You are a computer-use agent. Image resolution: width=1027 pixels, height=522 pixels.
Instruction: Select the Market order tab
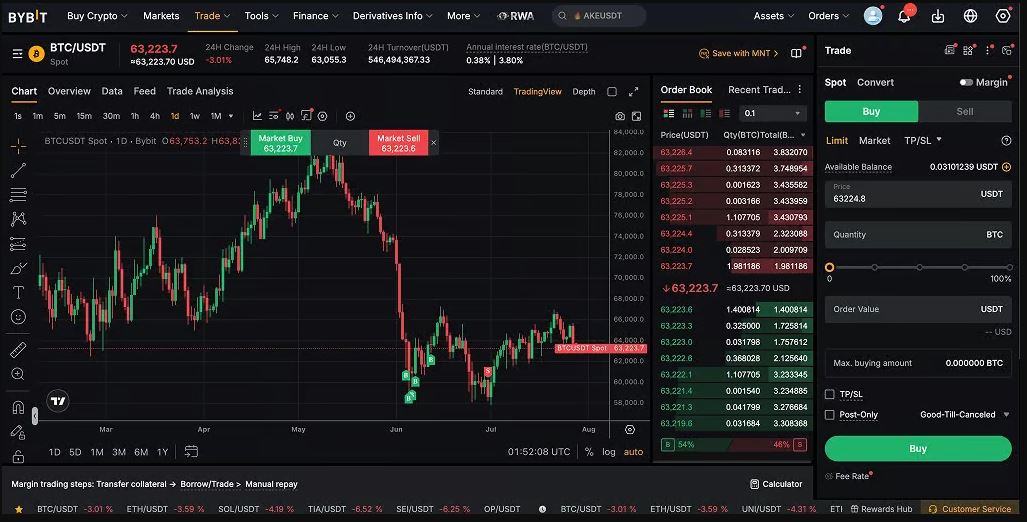tap(874, 141)
